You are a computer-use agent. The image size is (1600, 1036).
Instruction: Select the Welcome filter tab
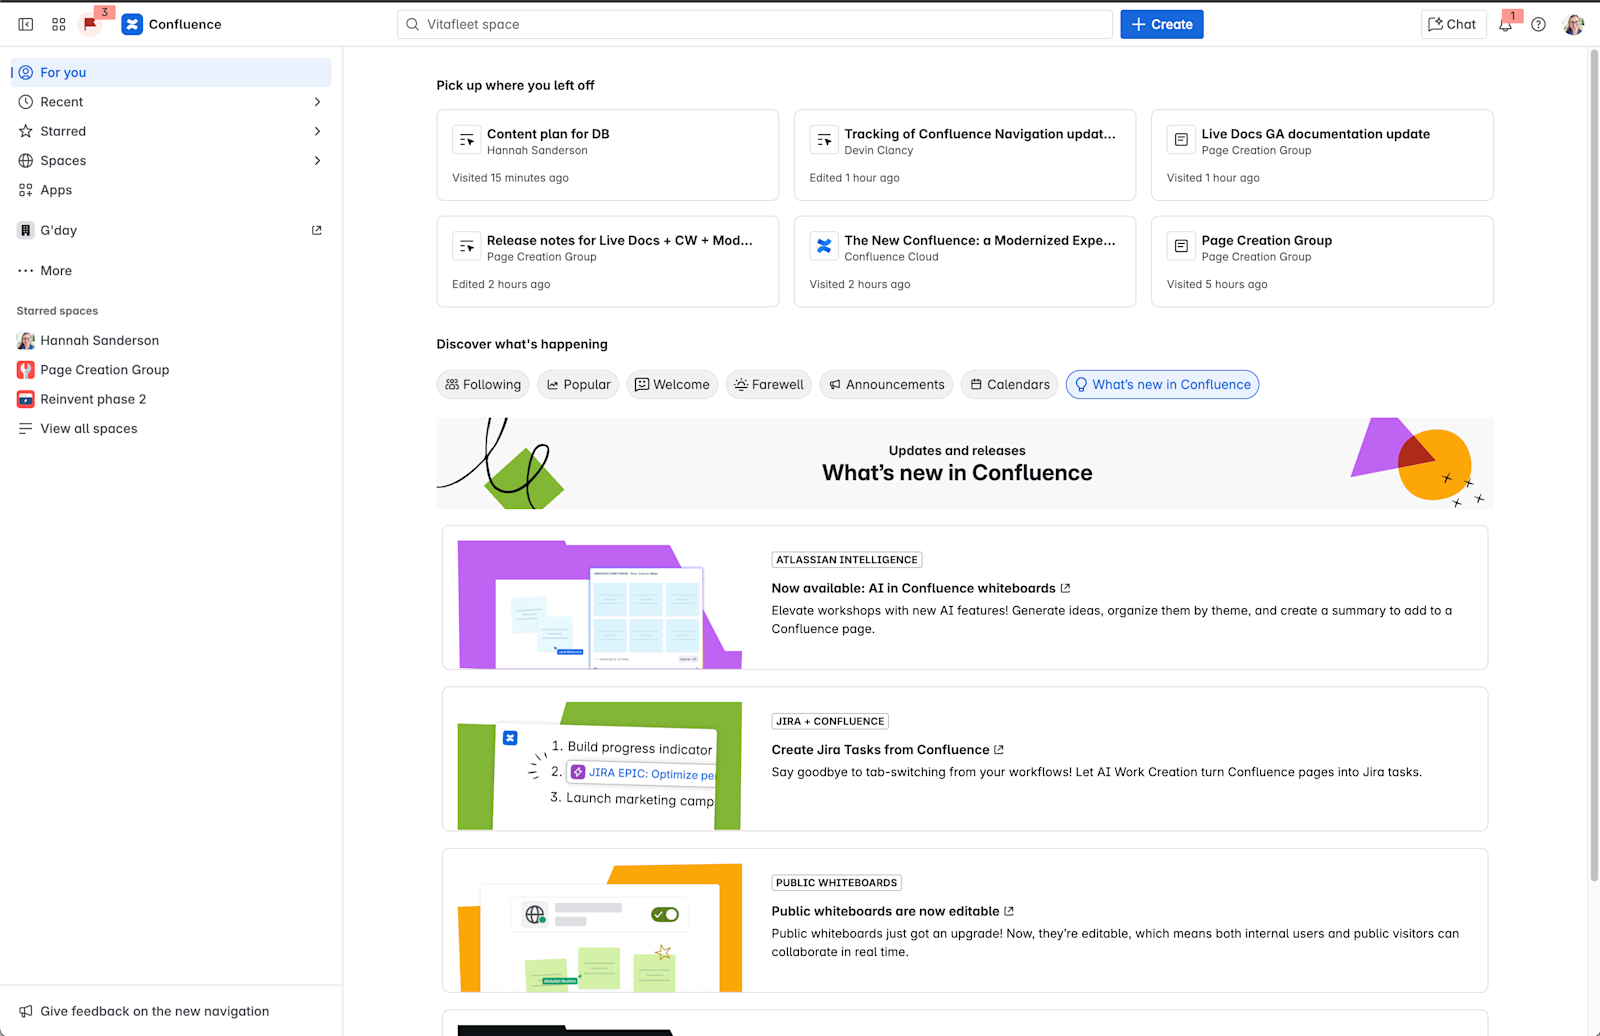(x=672, y=385)
